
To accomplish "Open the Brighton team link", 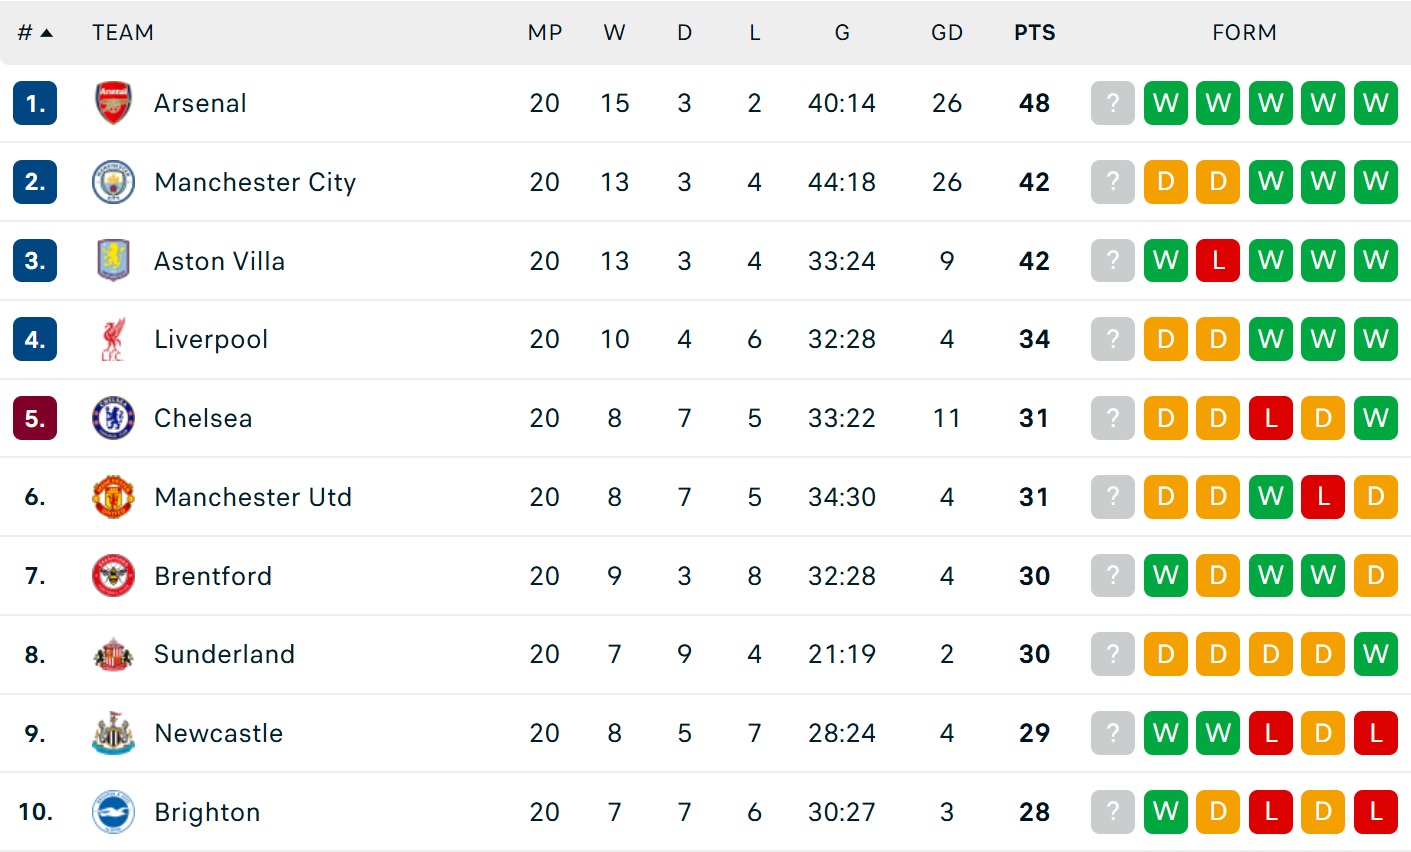I will click(x=207, y=812).
